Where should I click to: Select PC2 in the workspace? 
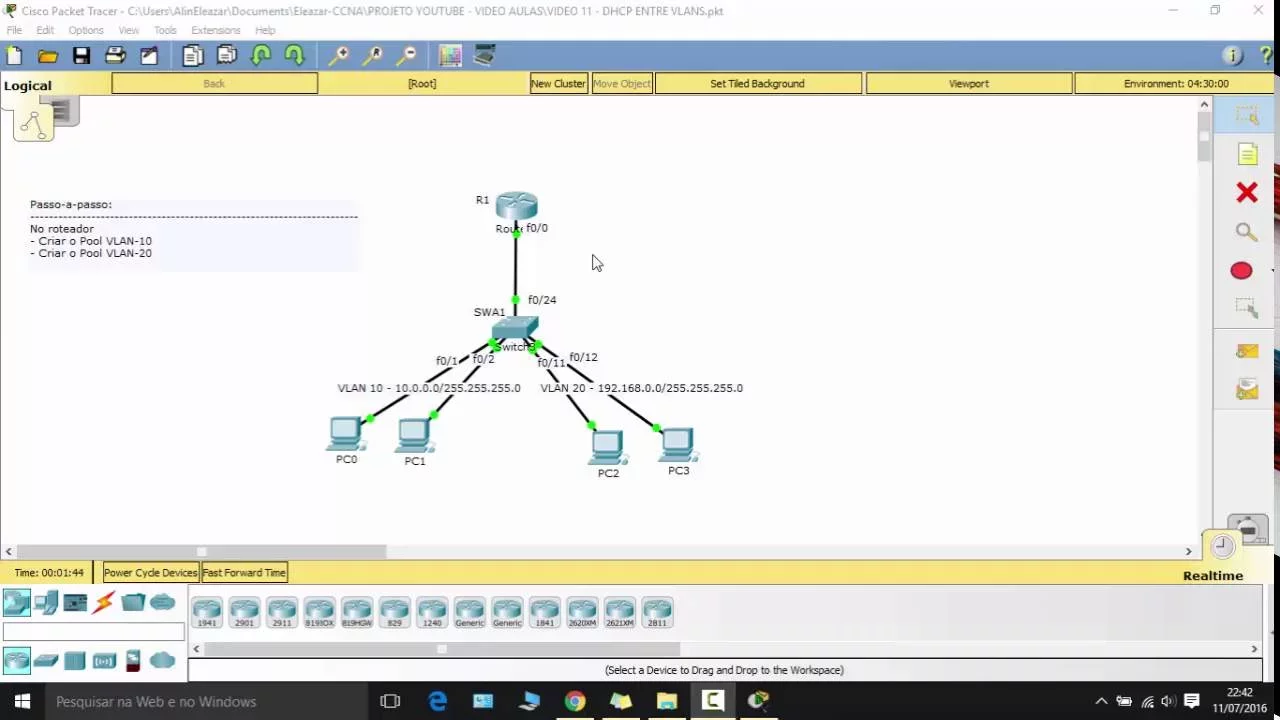coord(607,448)
